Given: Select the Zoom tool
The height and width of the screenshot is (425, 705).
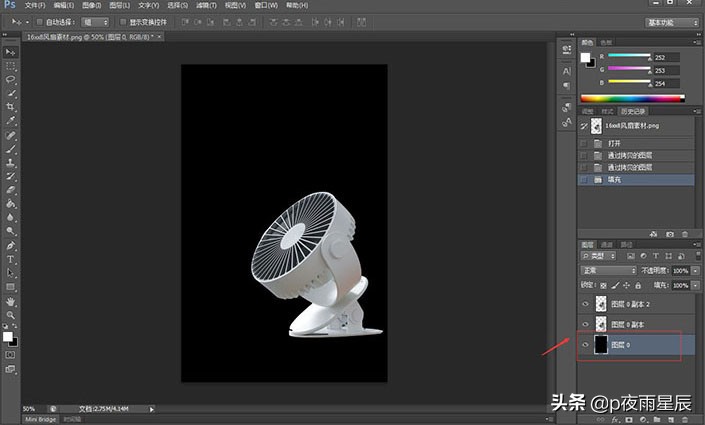Looking at the screenshot, I should (x=10, y=315).
